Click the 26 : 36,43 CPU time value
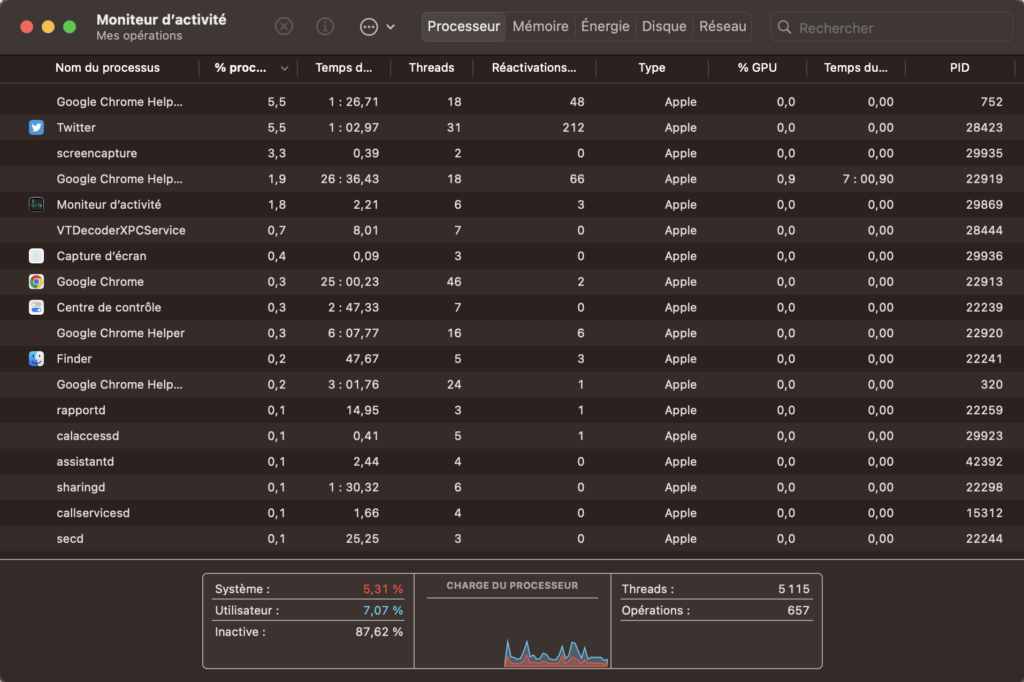Viewport: 1024px width, 682px height. (x=349, y=179)
